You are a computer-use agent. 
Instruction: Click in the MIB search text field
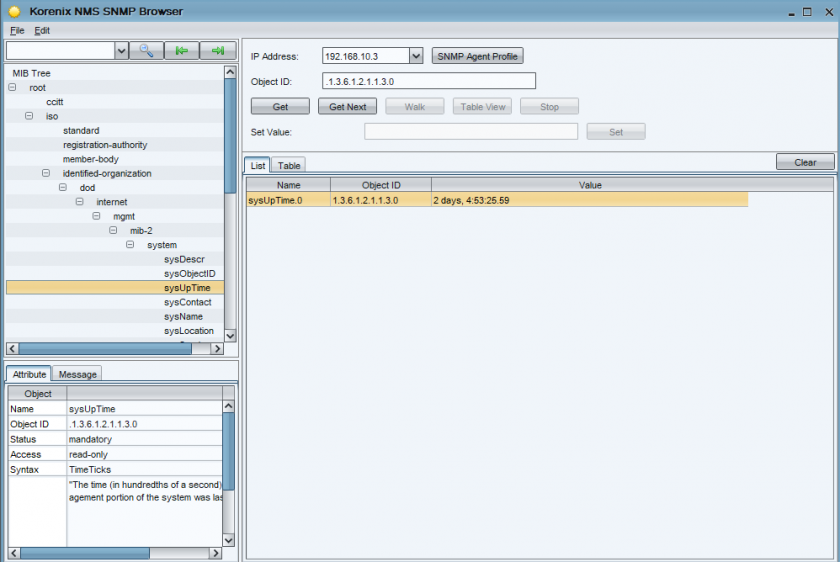tap(61, 51)
